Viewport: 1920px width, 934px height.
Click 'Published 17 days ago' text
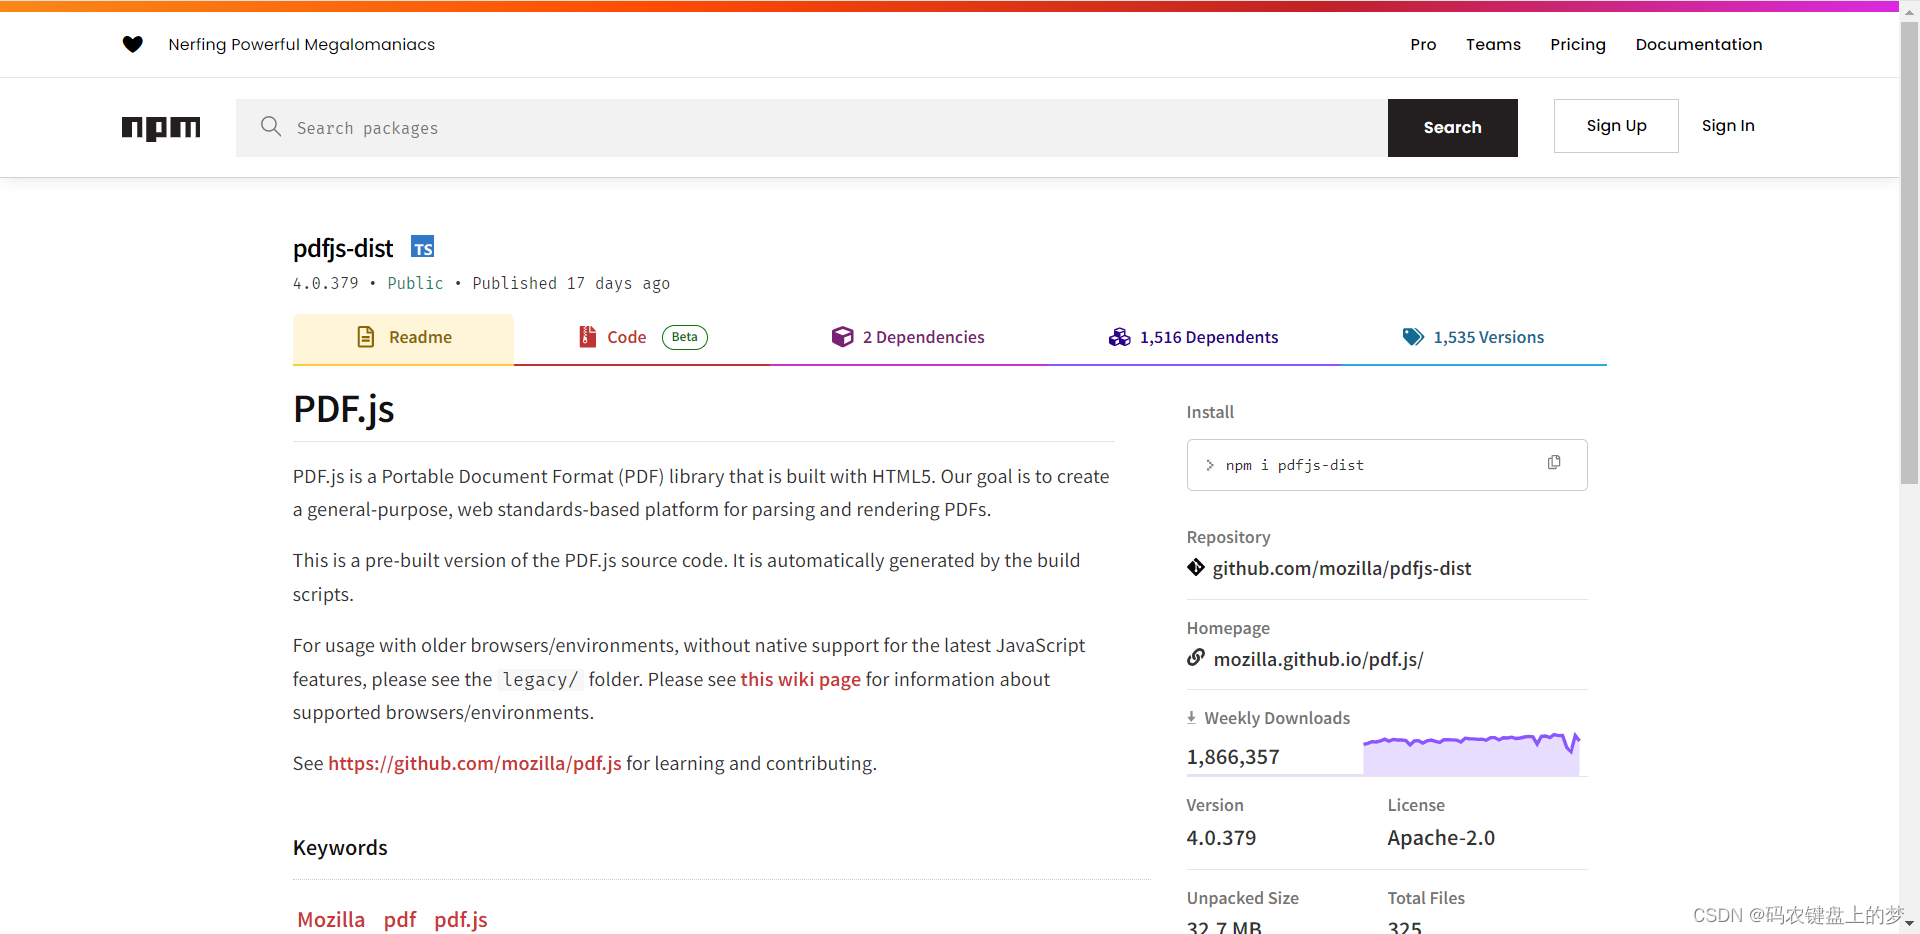[x=571, y=283]
